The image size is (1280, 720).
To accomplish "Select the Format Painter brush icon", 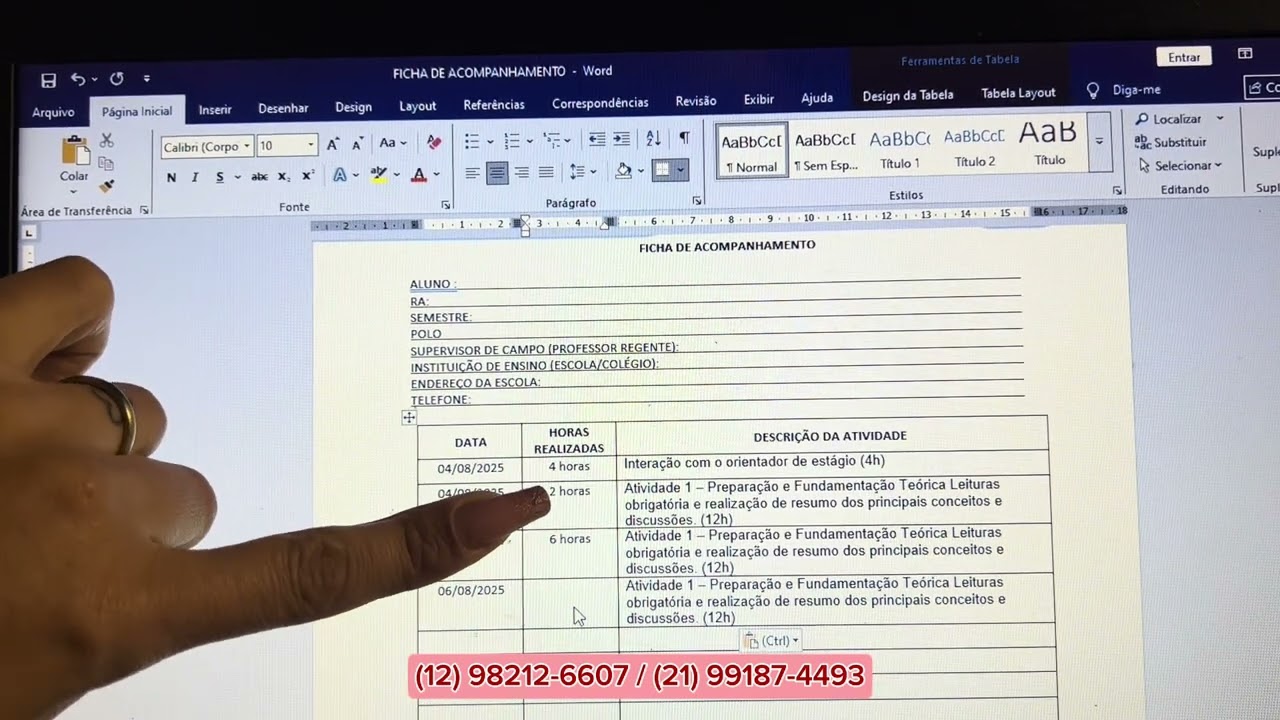I will click(x=106, y=186).
